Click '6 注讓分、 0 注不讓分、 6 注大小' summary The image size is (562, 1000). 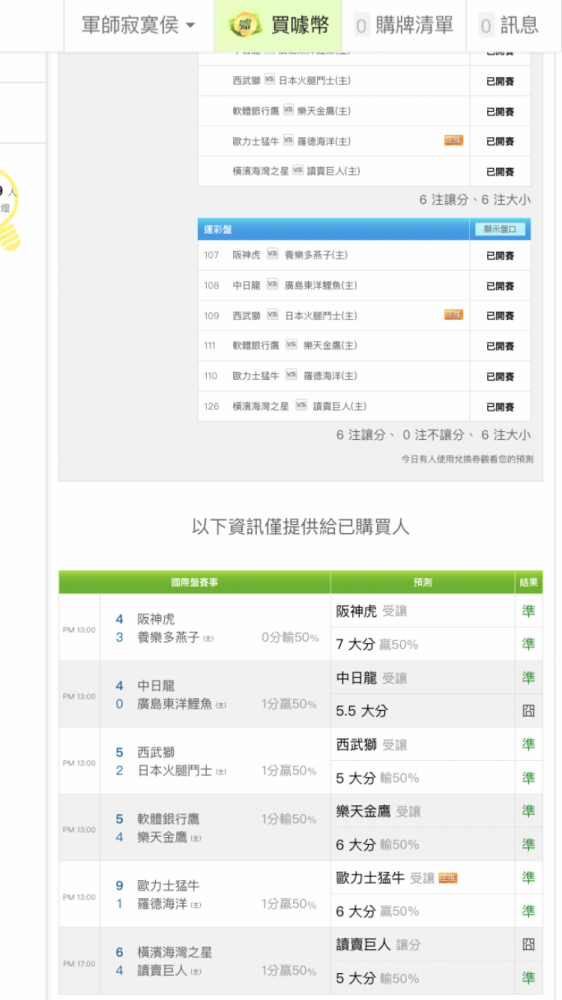pyautogui.click(x=433, y=435)
